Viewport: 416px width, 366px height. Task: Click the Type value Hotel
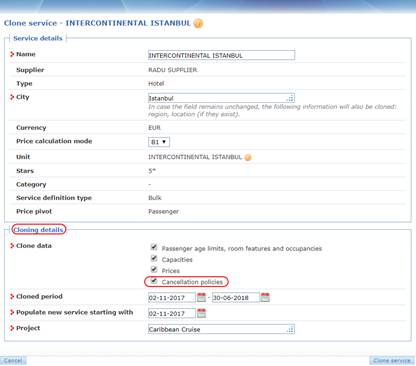[x=156, y=83]
